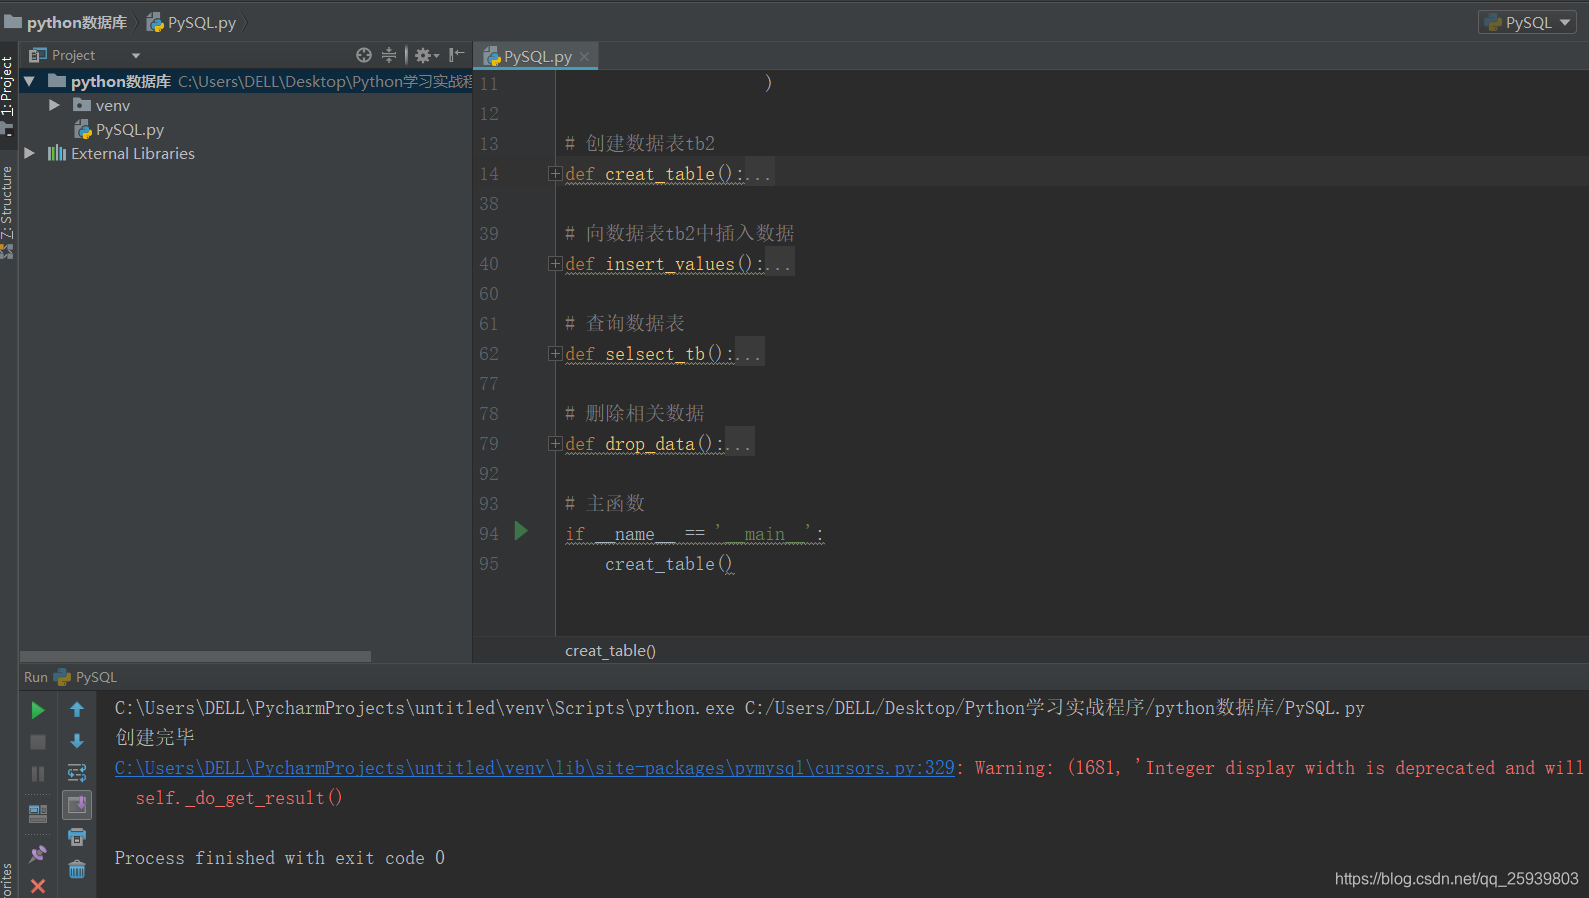Click Down the Stack Trace blue arrow
This screenshot has width=1589, height=898.
[77, 742]
